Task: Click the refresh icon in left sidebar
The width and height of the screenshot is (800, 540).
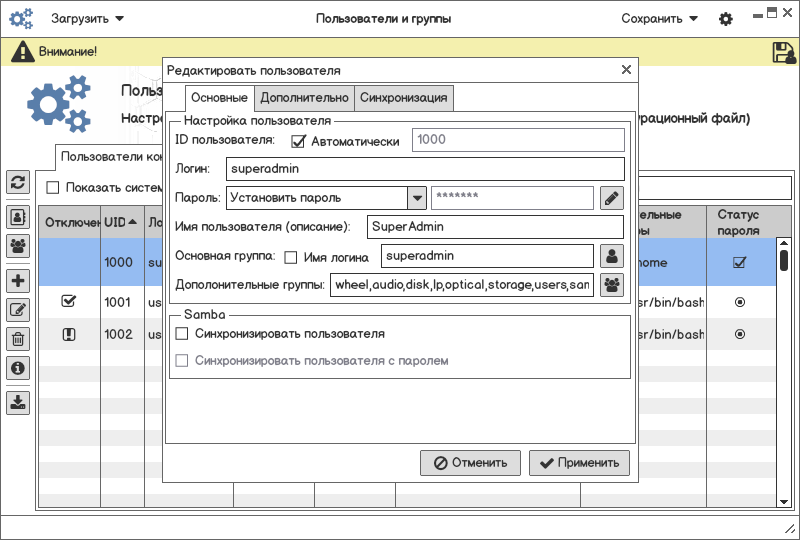Action: (18, 182)
